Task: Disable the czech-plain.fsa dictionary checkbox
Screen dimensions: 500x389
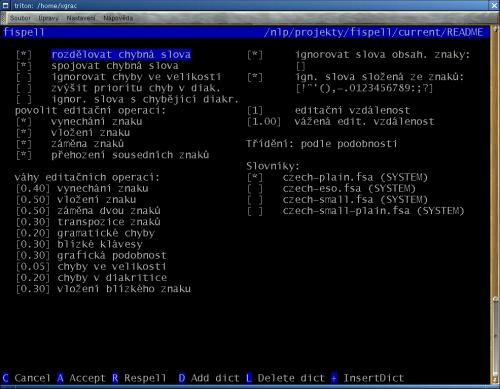Action: (255, 178)
